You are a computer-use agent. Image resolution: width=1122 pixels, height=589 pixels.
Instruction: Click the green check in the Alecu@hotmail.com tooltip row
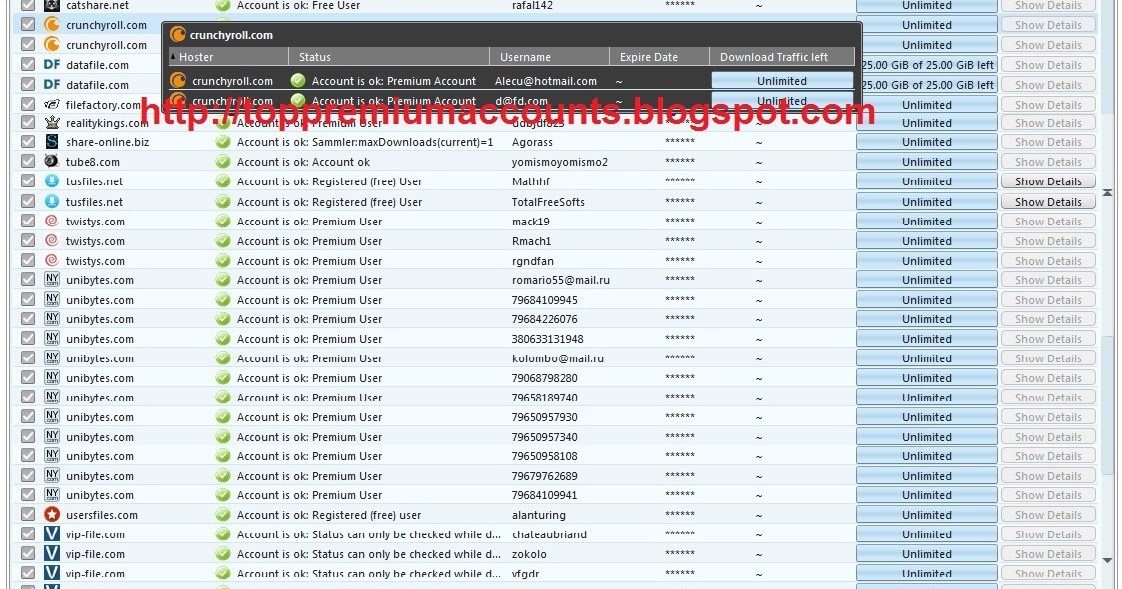click(298, 80)
